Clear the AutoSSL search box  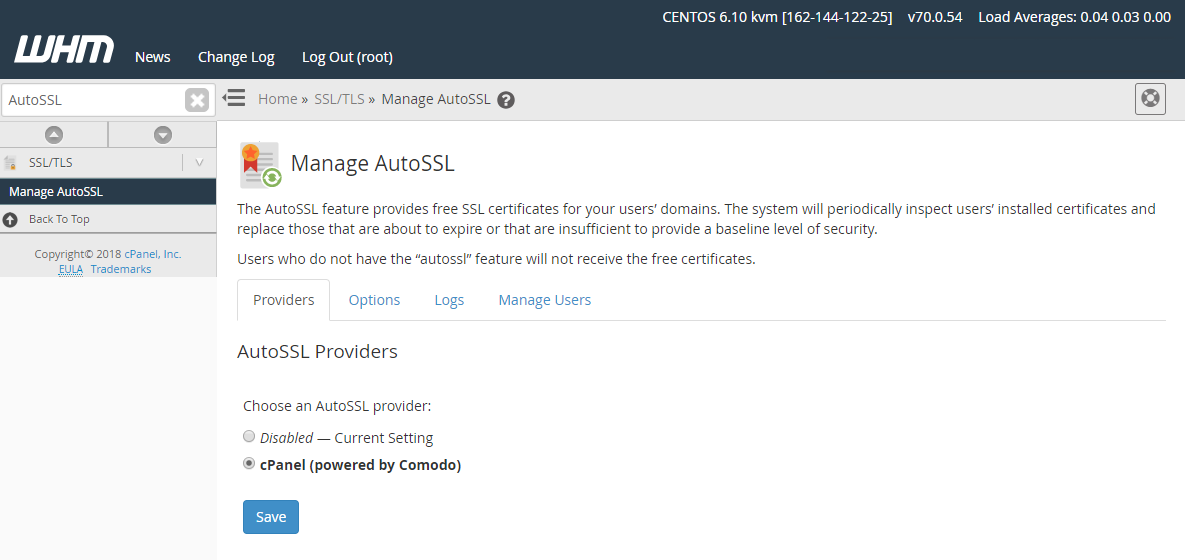click(196, 100)
